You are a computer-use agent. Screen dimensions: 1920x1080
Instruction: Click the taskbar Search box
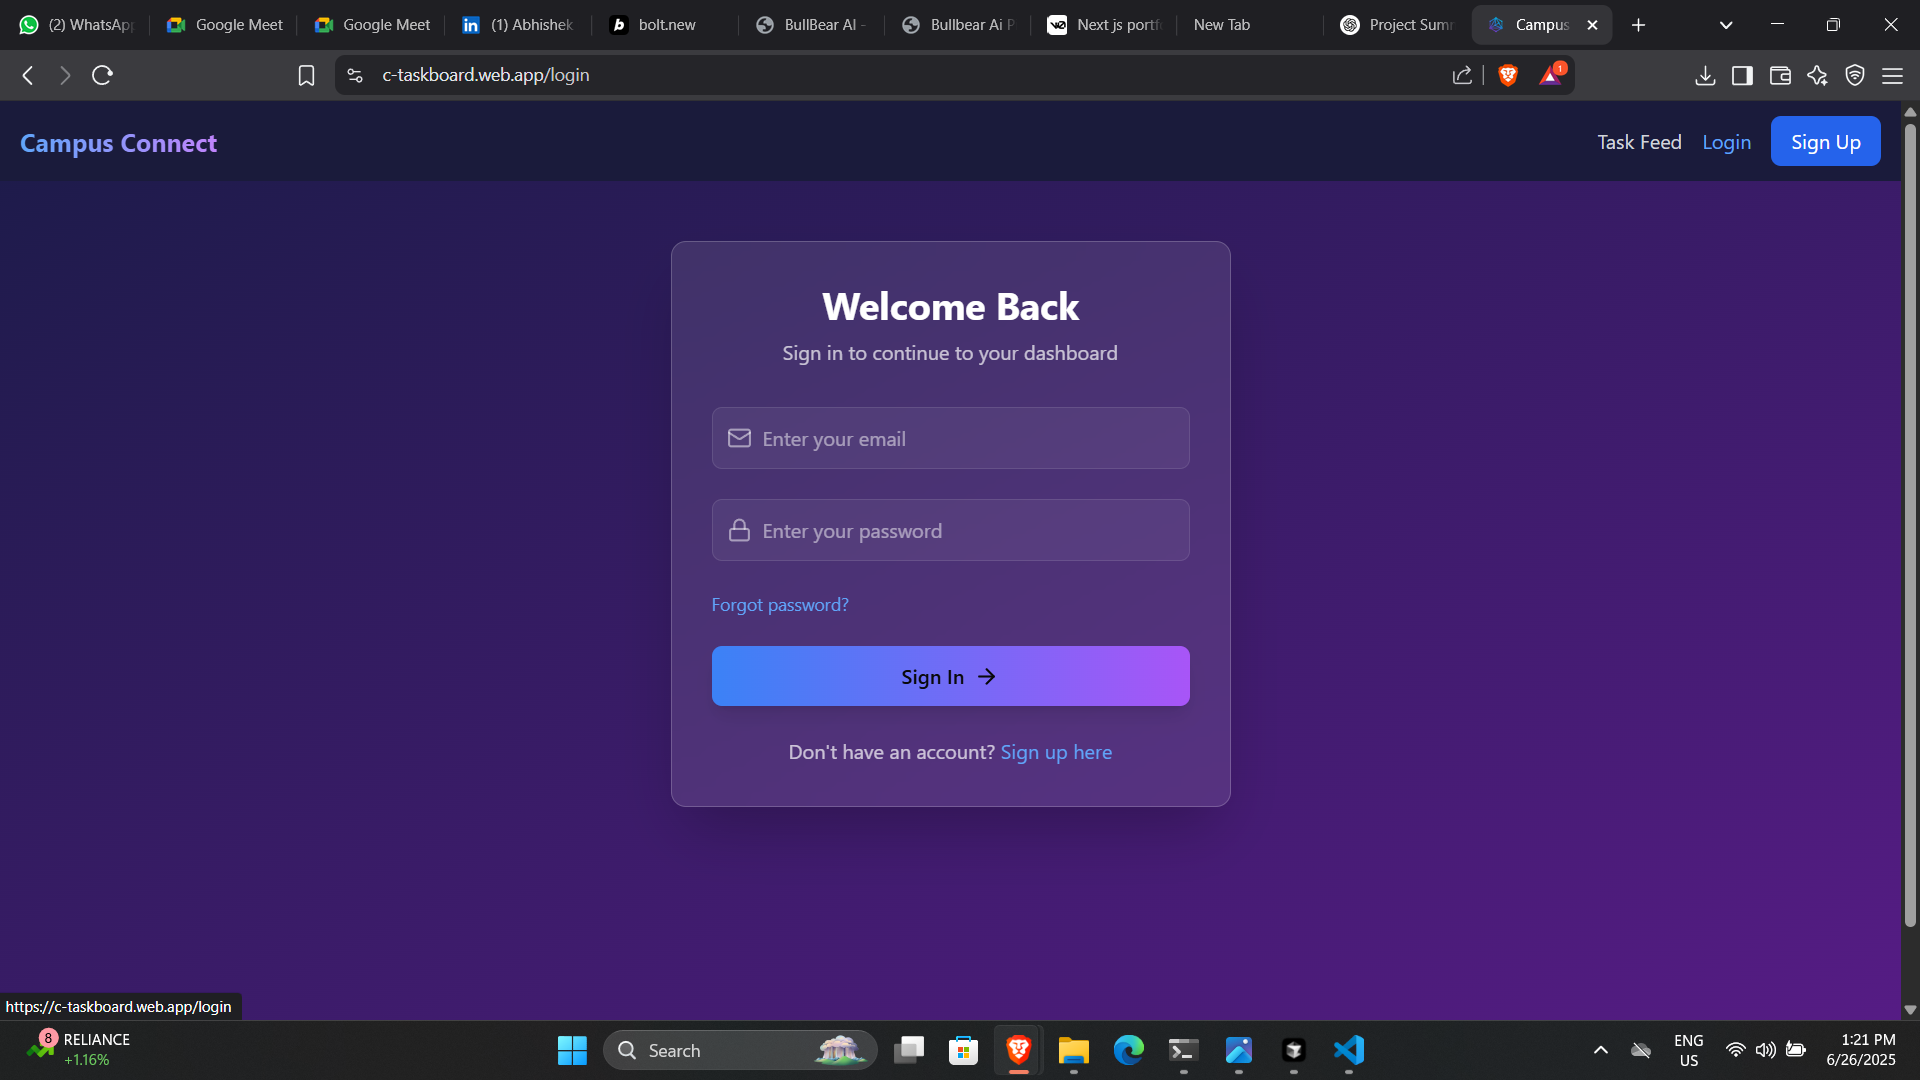click(740, 1050)
